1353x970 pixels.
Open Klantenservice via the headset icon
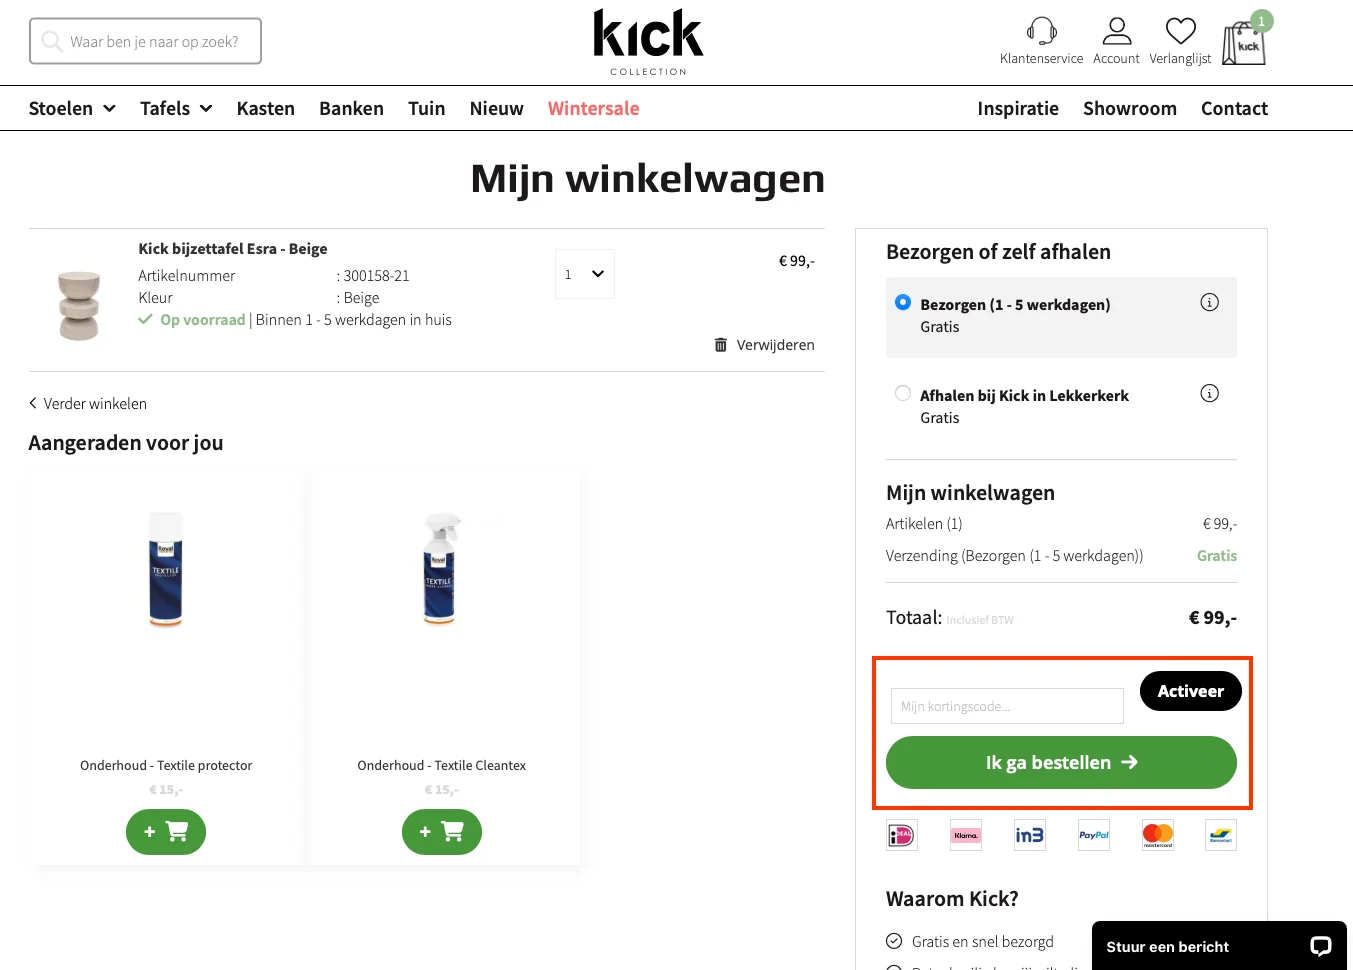point(1040,31)
